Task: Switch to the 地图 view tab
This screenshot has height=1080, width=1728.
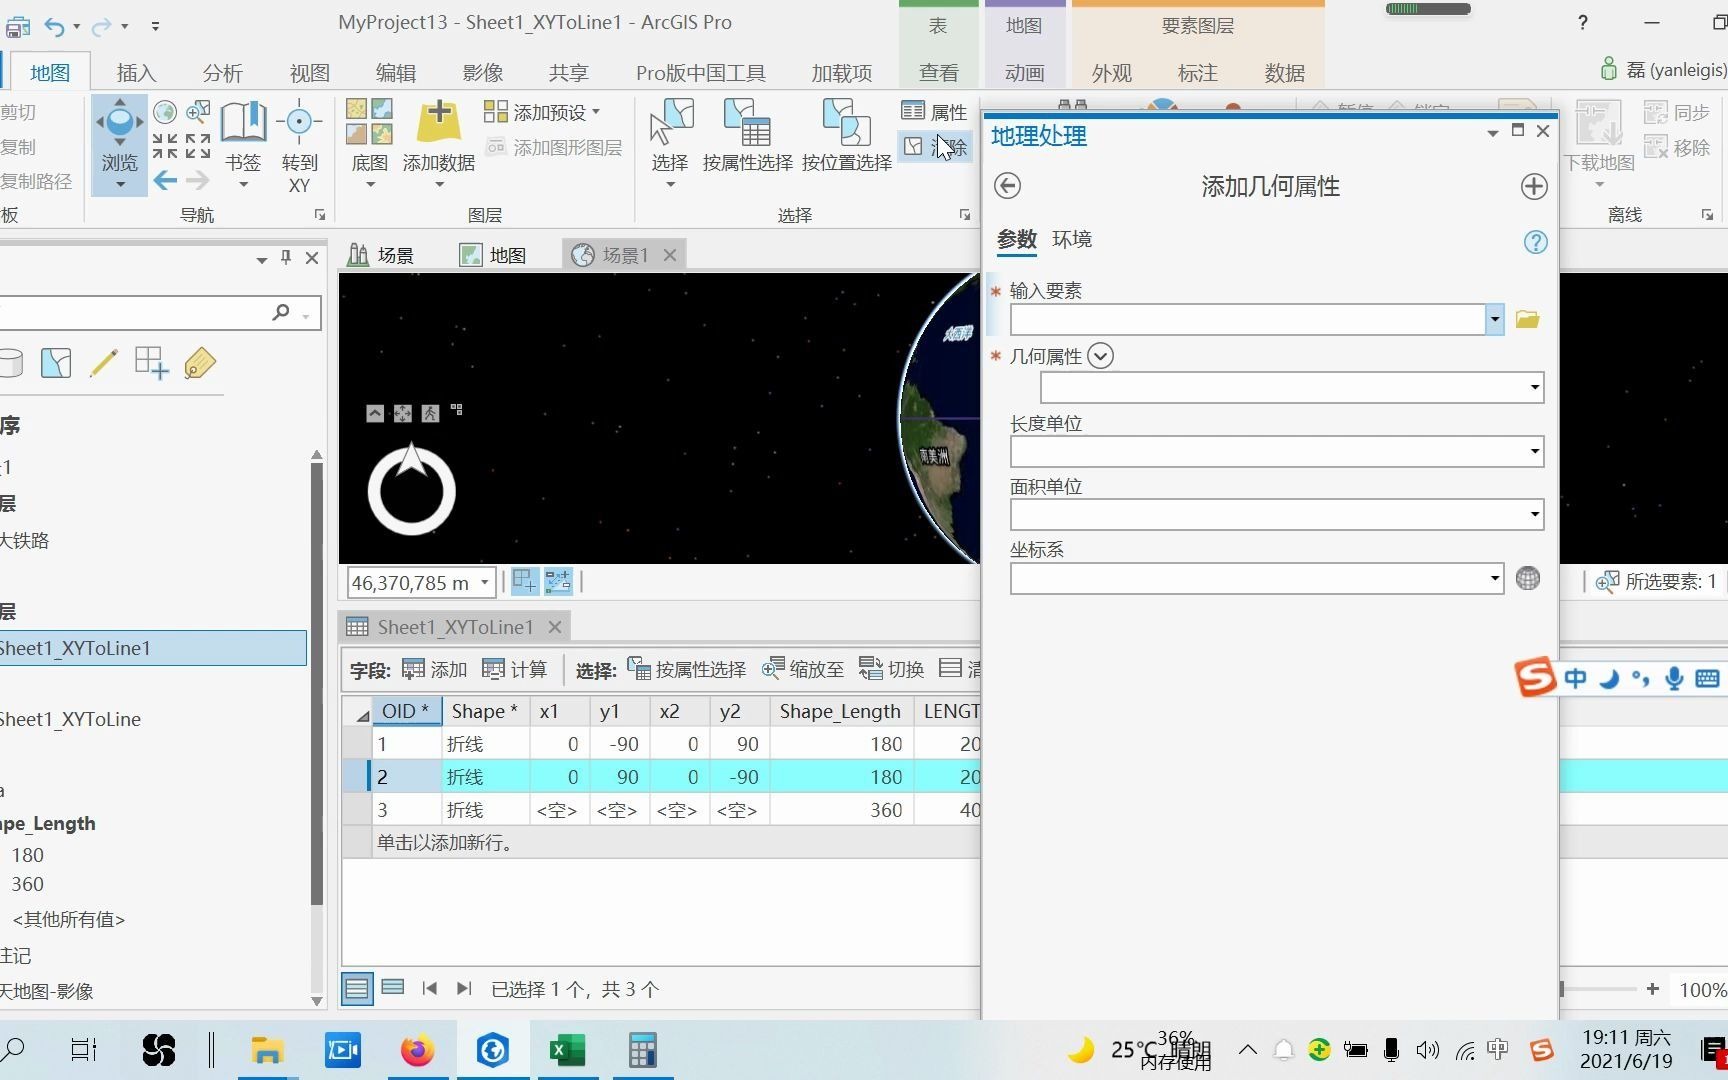Action: (493, 255)
